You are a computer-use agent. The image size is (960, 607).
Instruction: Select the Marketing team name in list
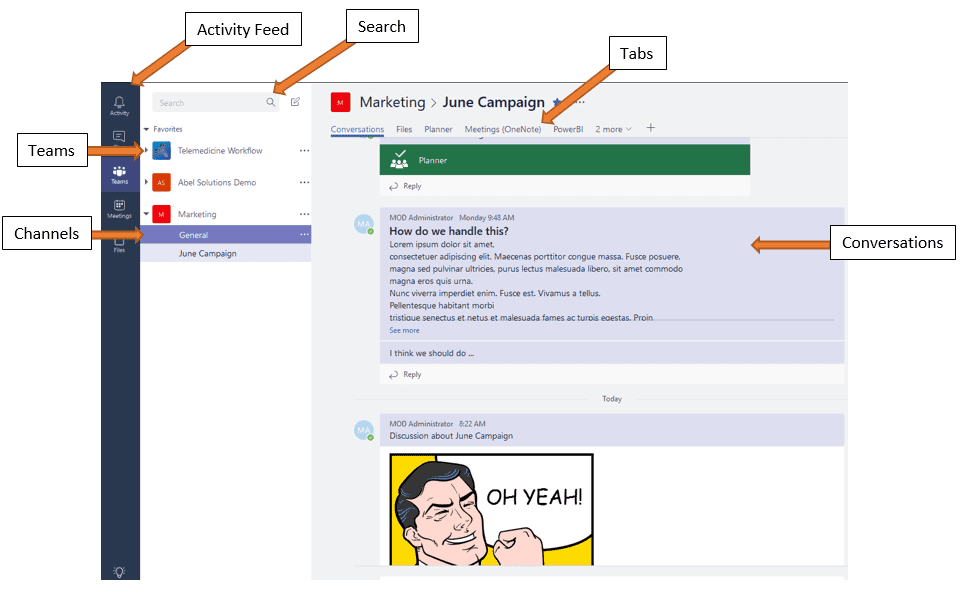(x=197, y=214)
